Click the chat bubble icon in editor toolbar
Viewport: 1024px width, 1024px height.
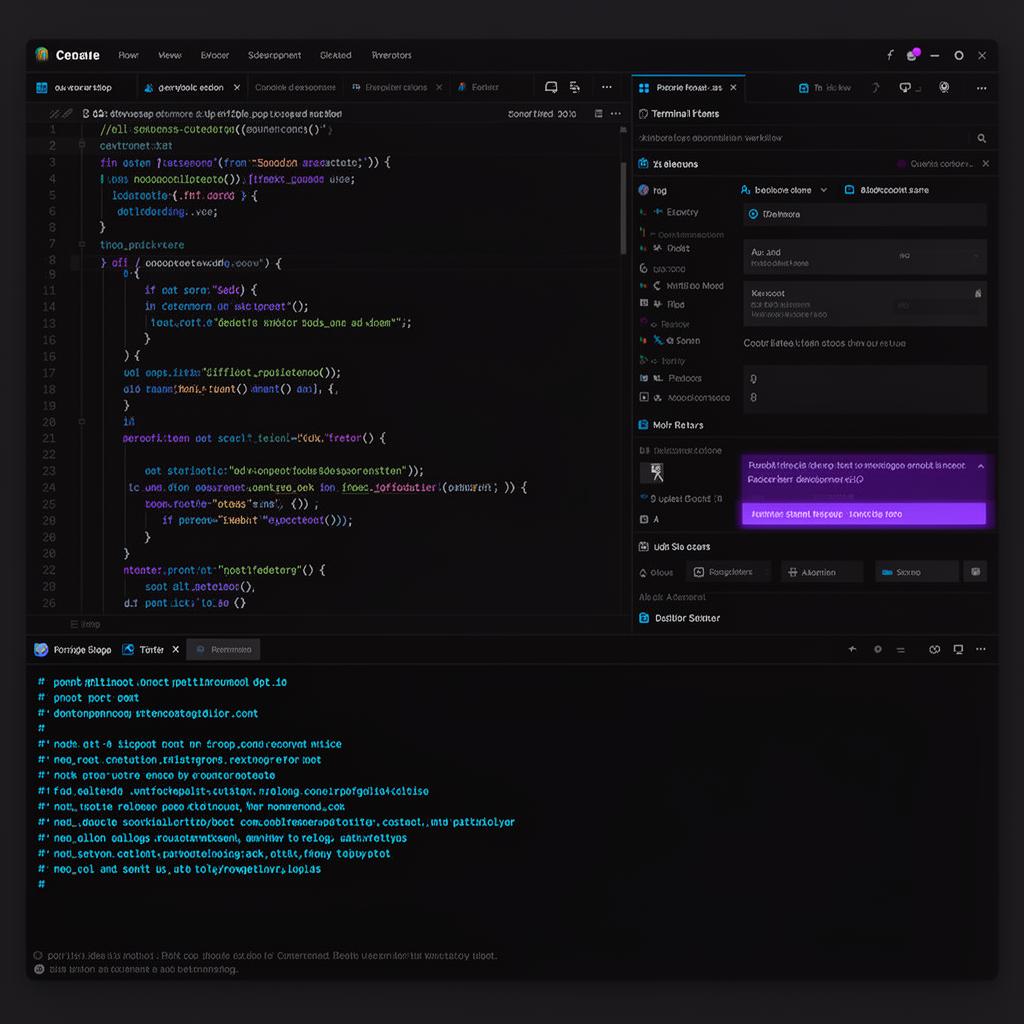pos(551,88)
